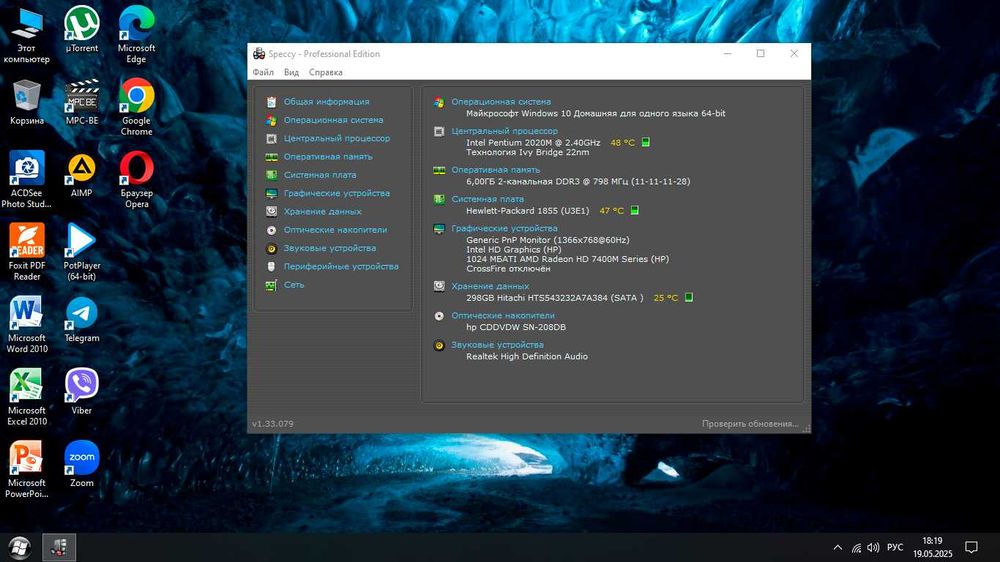Select Звуковые устройства in the sidebar
Screen dimensions: 1000x562
point(330,248)
